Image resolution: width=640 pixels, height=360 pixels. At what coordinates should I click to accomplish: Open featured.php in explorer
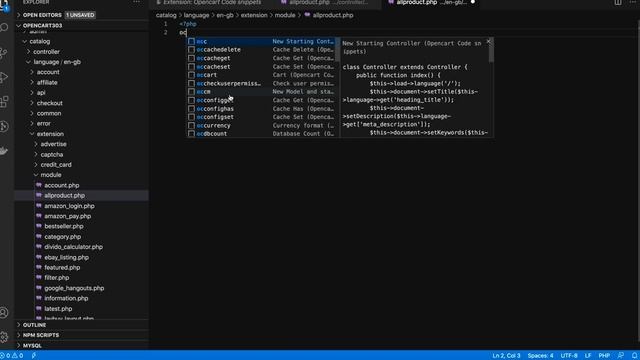click(62, 268)
